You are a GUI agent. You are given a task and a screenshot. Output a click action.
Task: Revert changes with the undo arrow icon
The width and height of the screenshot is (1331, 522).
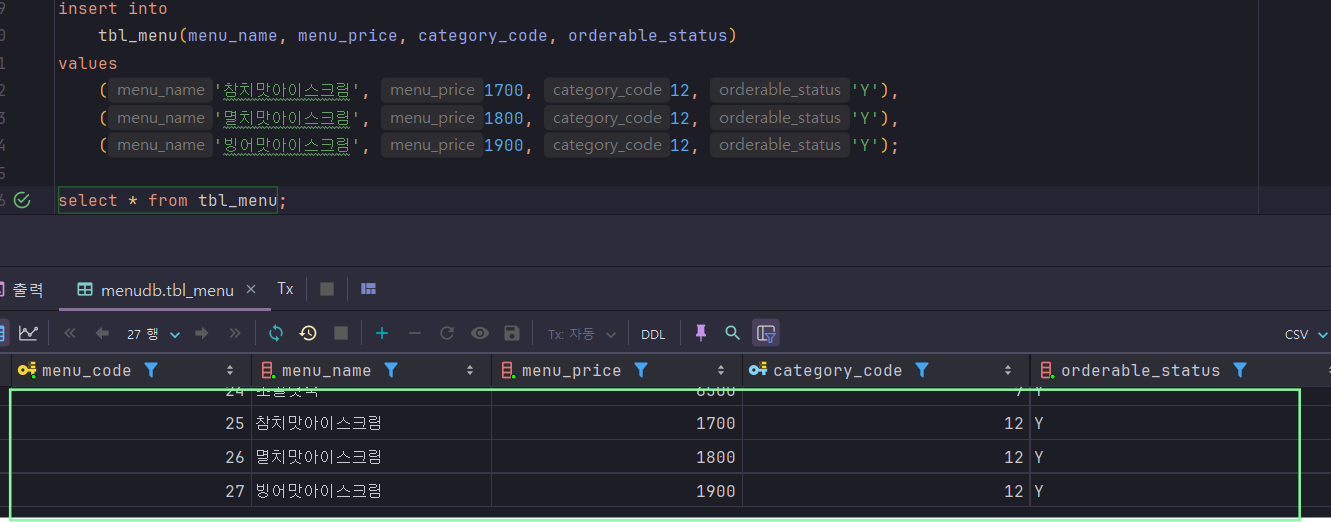447,333
